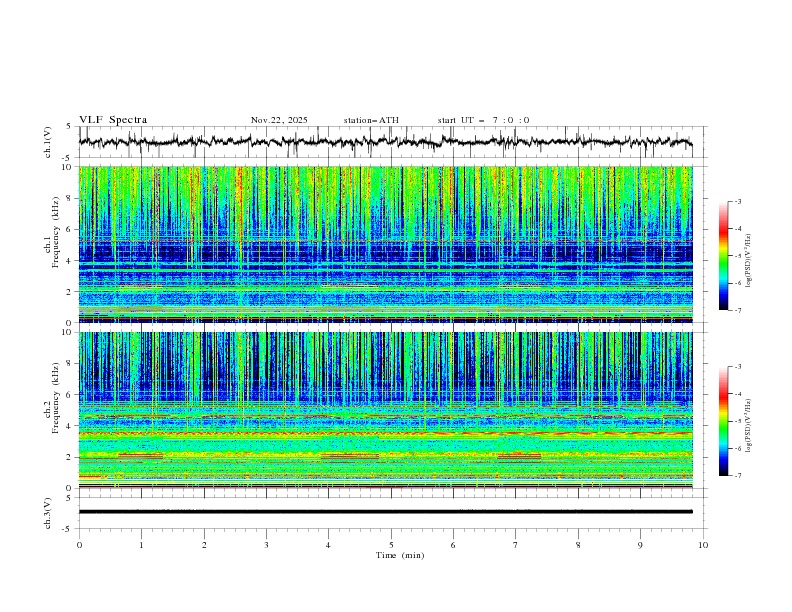Click the ch.1 spectrogram panel
This screenshot has height=612, width=792.
(x=386, y=244)
